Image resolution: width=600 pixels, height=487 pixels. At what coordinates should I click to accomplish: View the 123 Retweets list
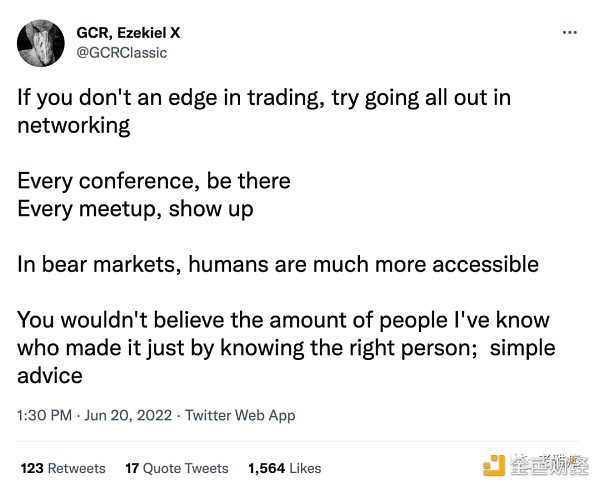(x=62, y=468)
